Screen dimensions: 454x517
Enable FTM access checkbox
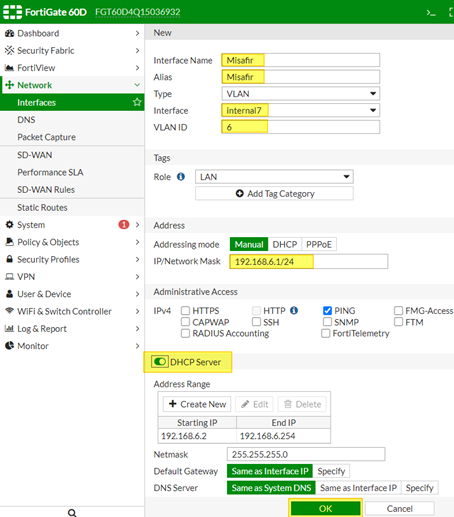click(398, 322)
